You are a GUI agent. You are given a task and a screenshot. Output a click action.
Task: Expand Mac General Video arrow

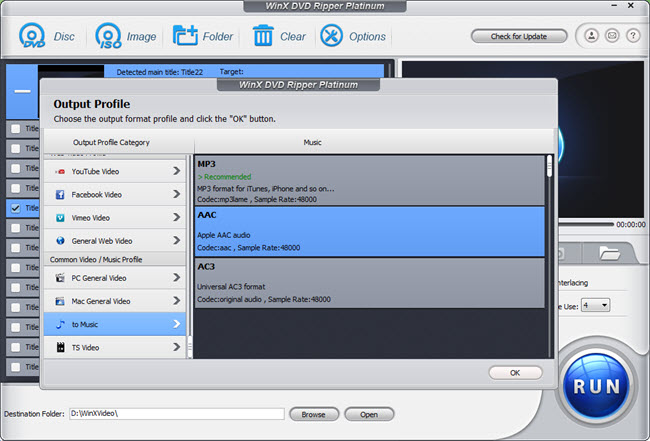177,300
